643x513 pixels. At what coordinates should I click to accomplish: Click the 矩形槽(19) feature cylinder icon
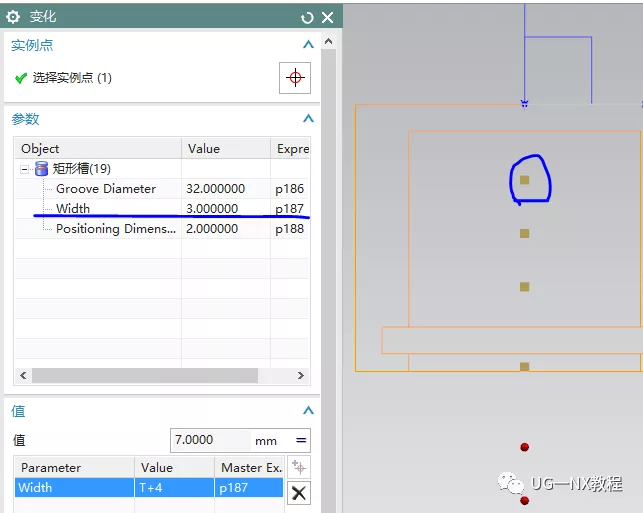(x=41, y=169)
